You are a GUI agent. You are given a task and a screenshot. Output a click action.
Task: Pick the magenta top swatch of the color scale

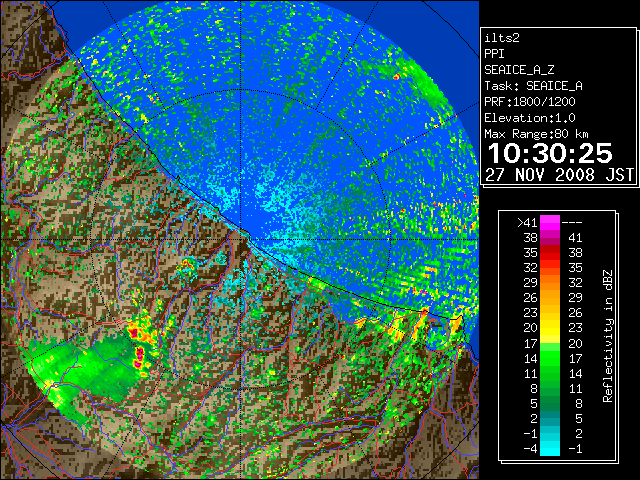550,222
